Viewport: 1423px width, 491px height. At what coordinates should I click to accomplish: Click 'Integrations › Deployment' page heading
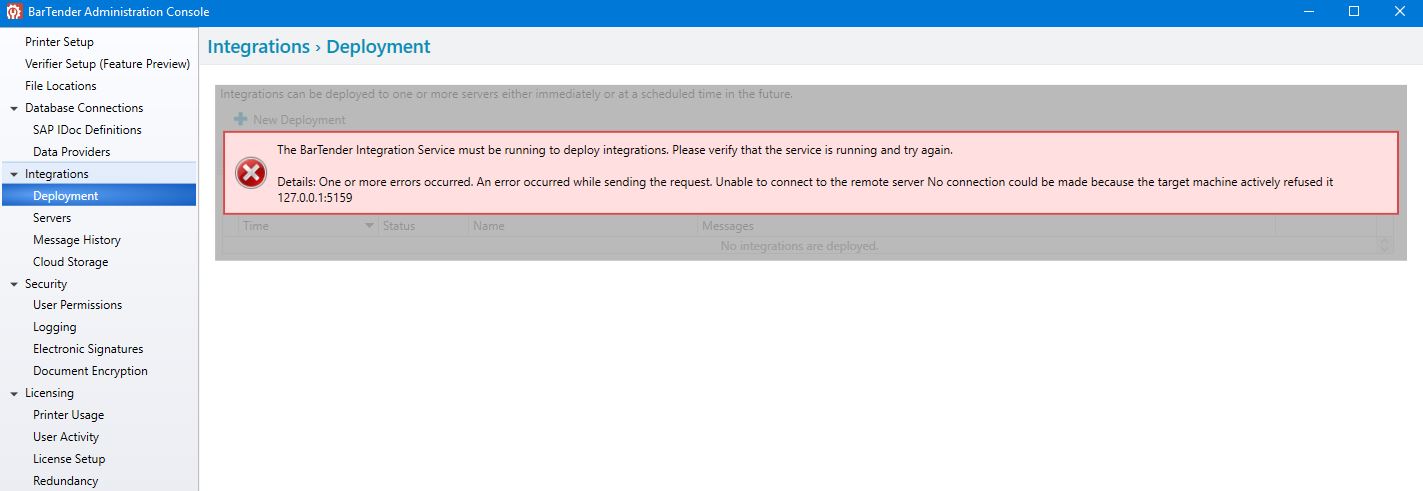coord(319,47)
